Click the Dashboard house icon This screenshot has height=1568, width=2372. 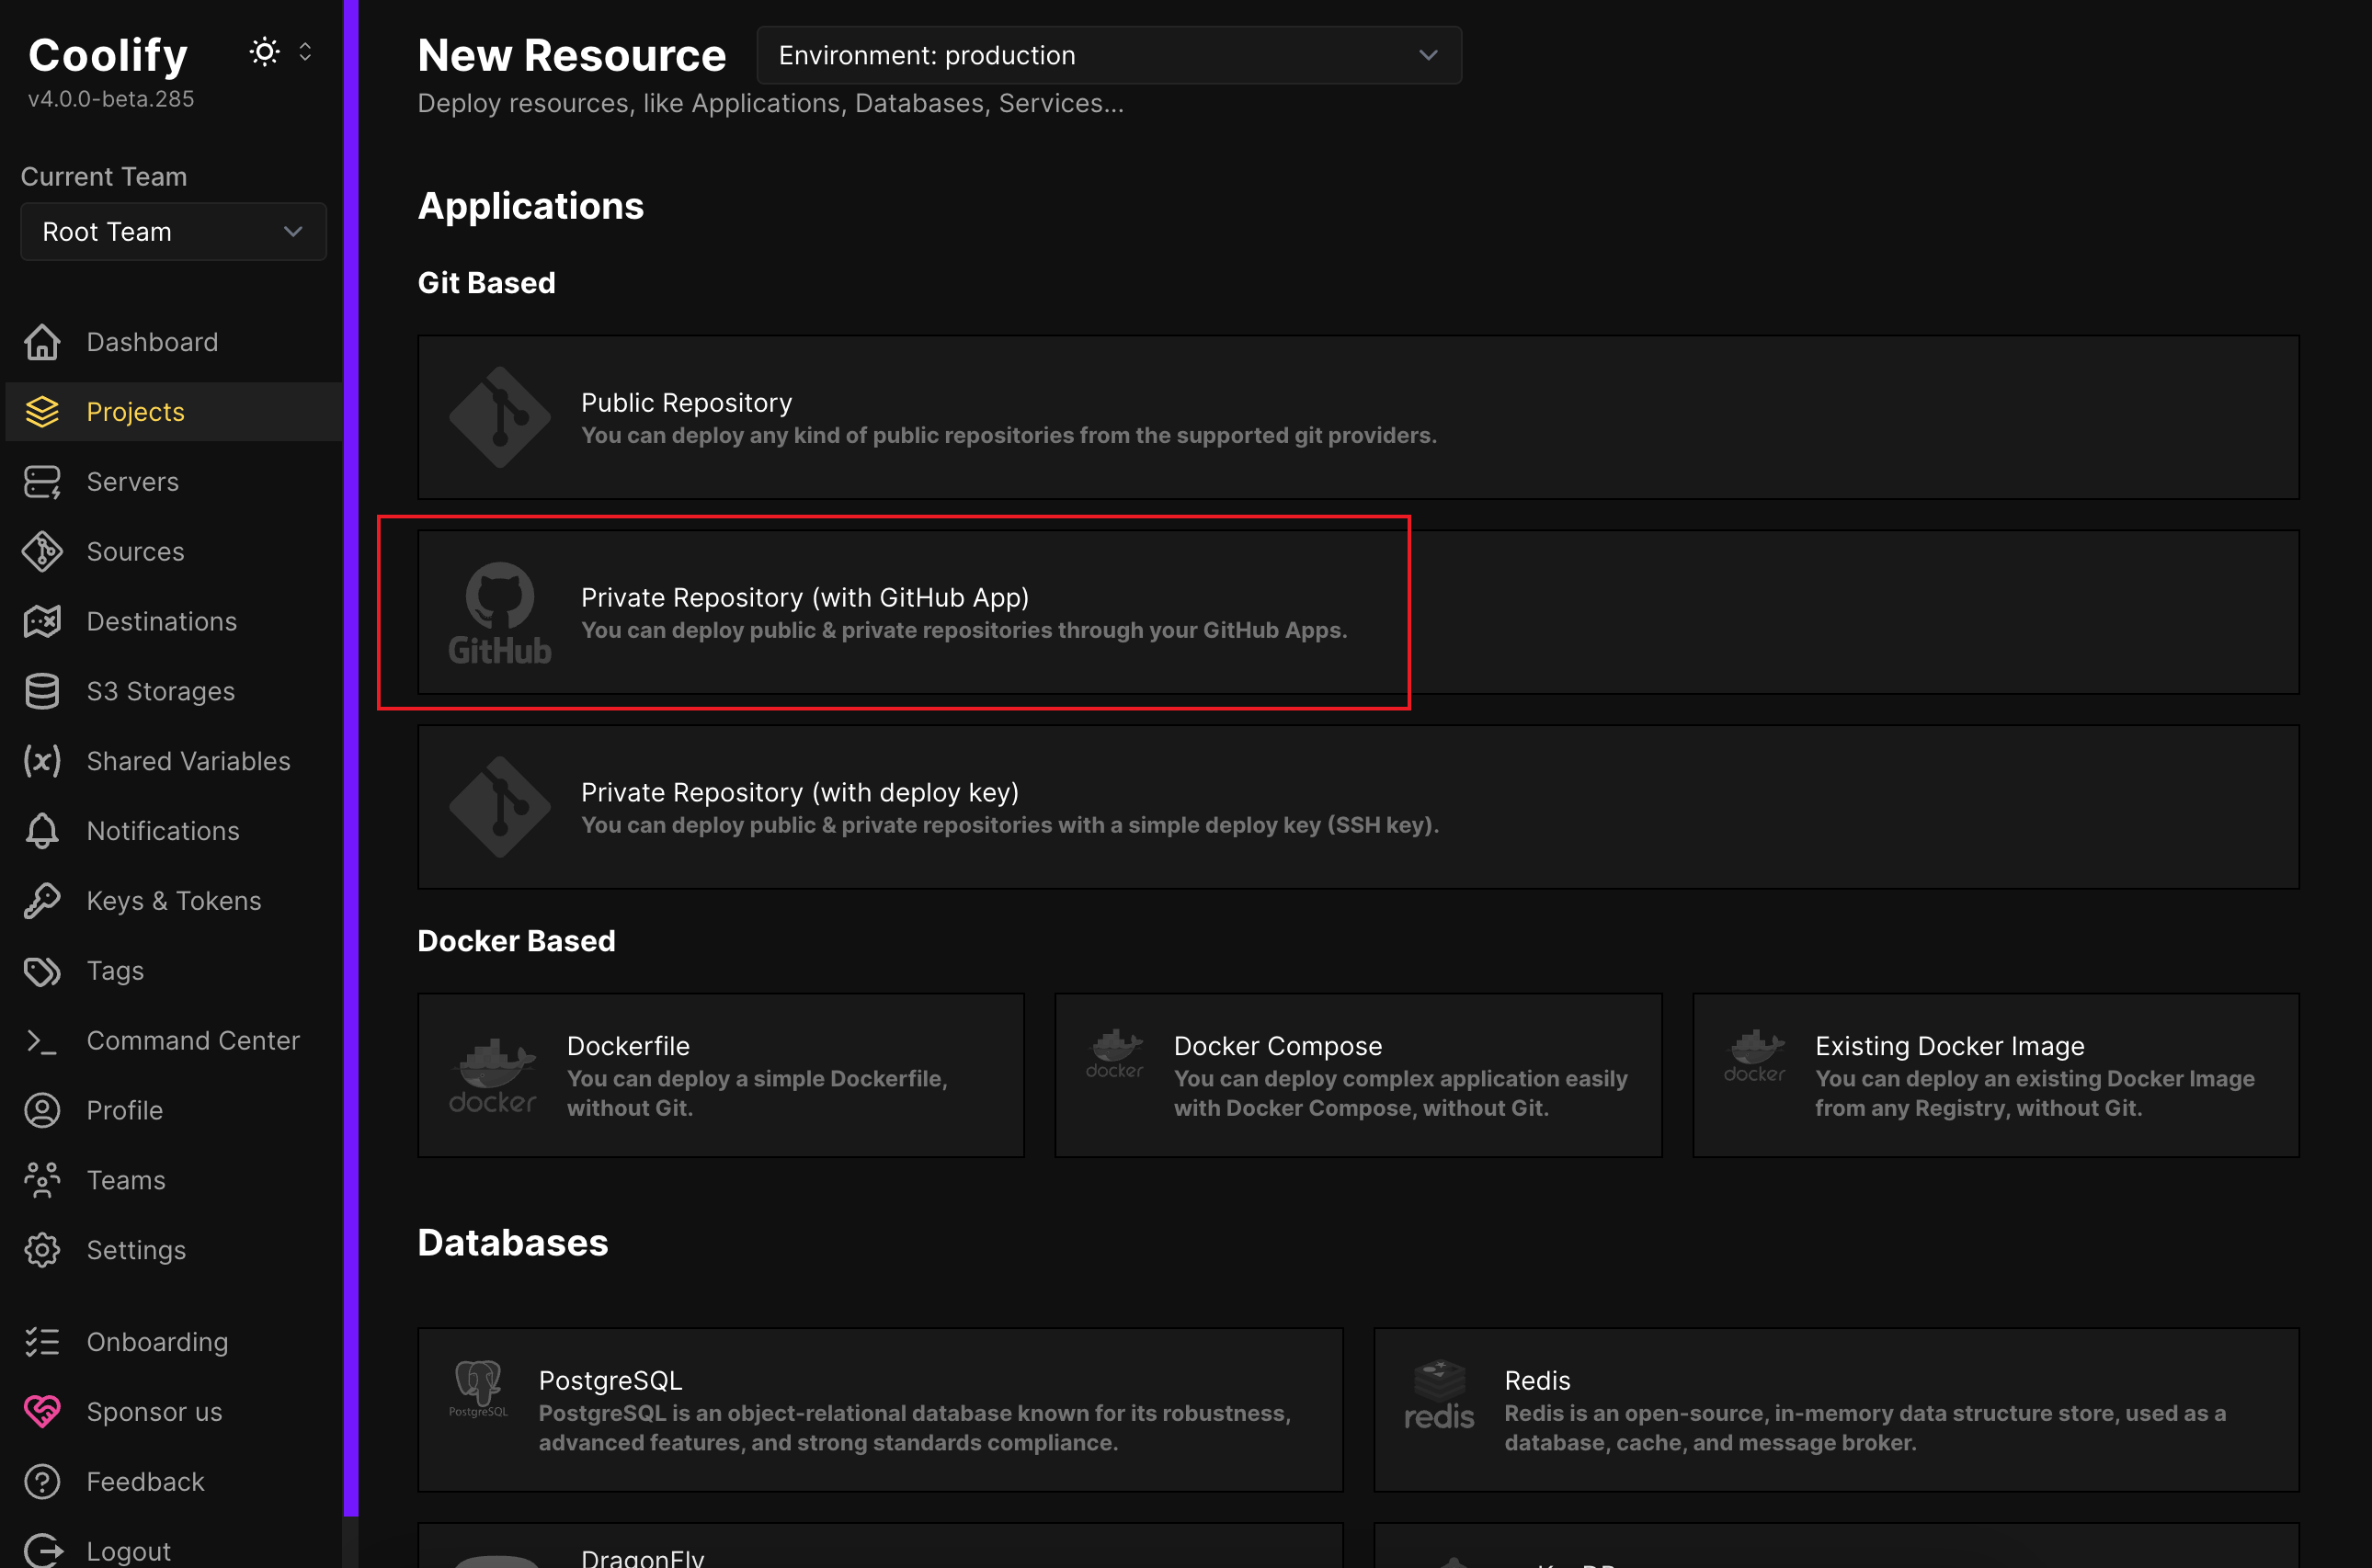tap(42, 342)
